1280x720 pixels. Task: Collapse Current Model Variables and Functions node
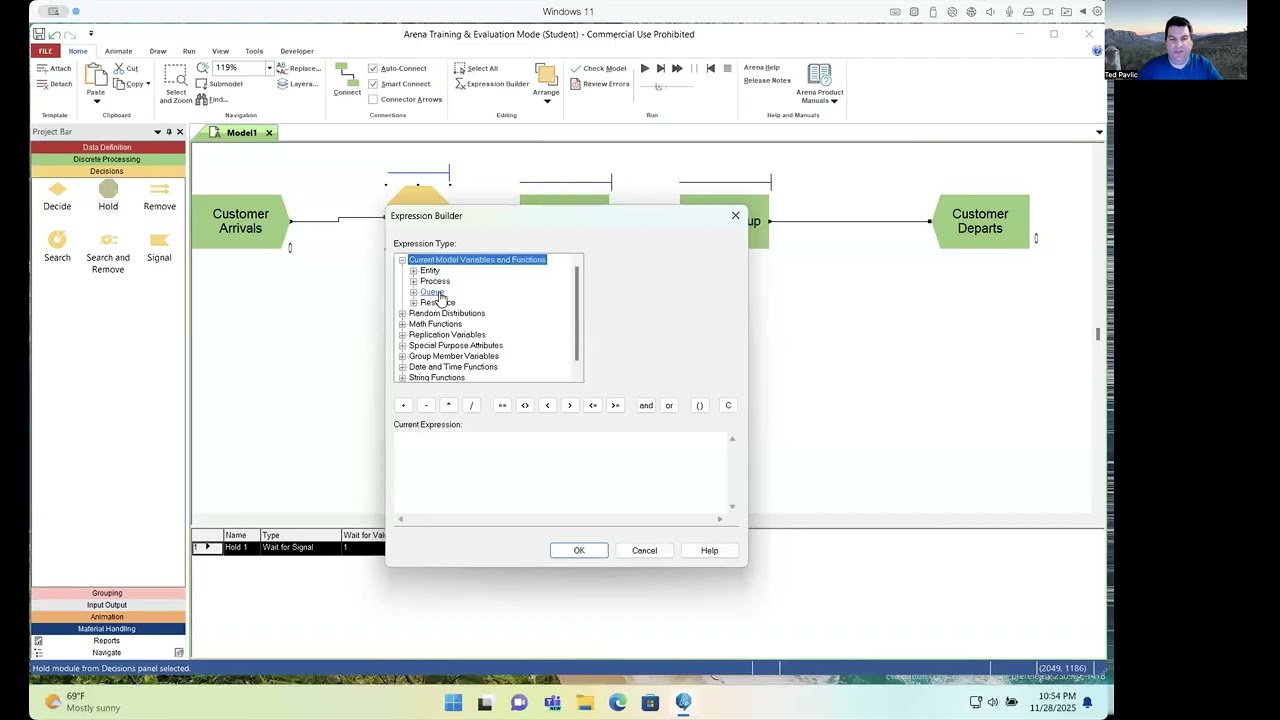tap(402, 260)
